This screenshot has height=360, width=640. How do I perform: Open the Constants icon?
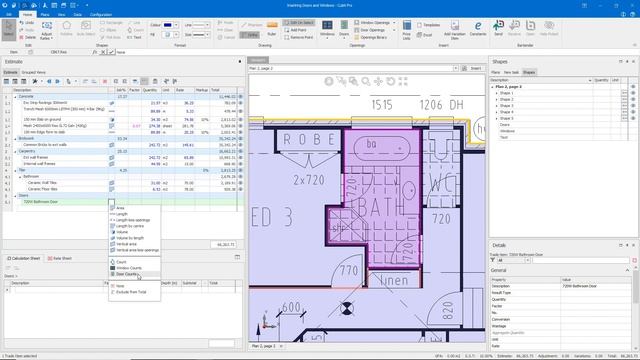(x=478, y=29)
